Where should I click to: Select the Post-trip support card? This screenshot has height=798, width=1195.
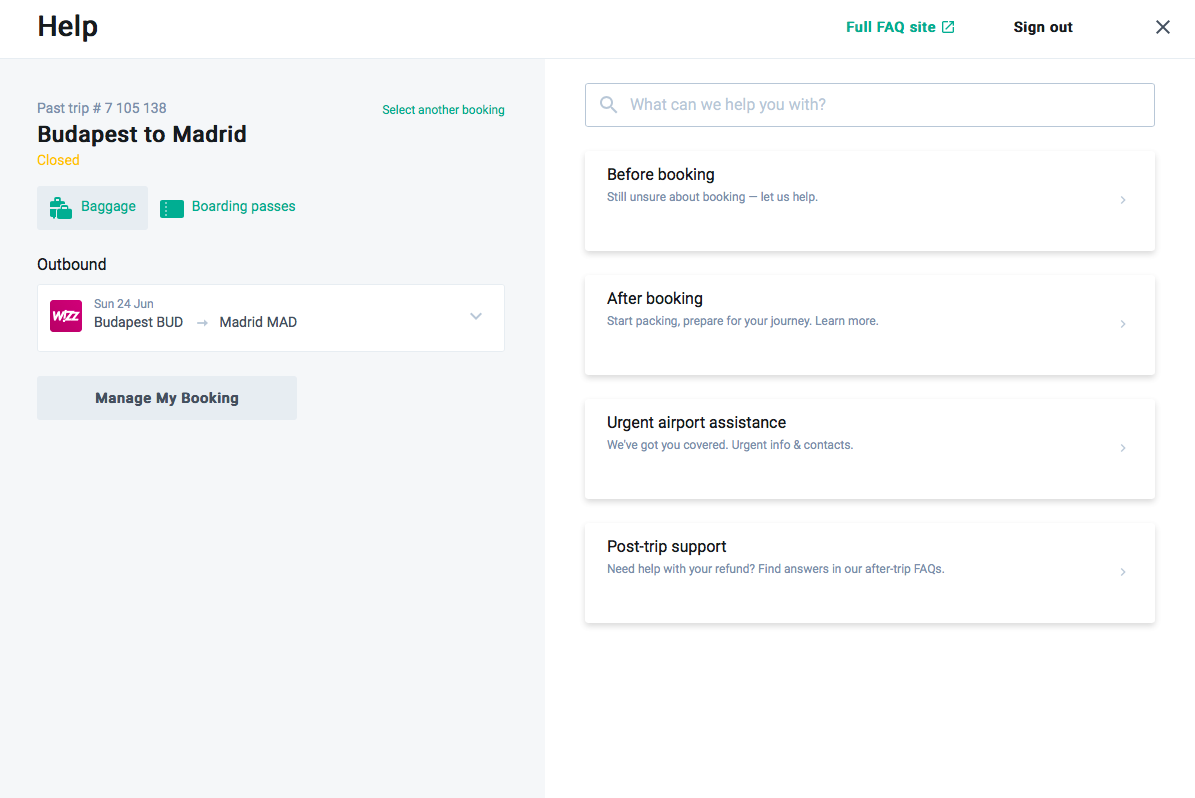[869, 572]
